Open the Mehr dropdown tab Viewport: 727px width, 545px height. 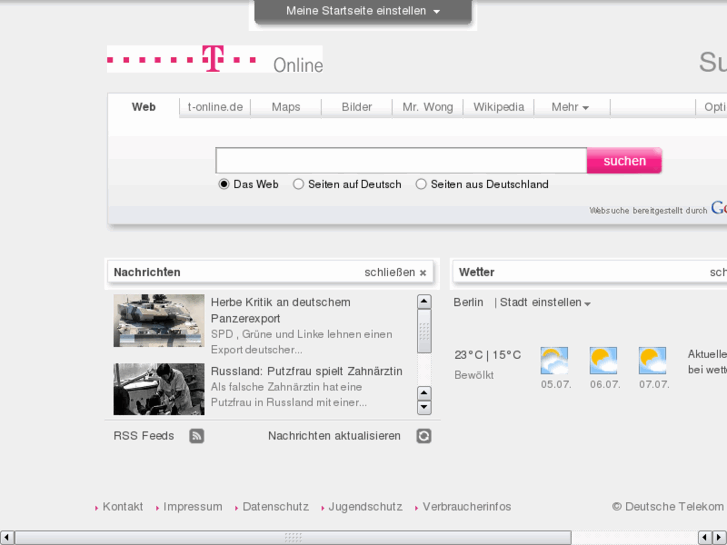coord(570,107)
